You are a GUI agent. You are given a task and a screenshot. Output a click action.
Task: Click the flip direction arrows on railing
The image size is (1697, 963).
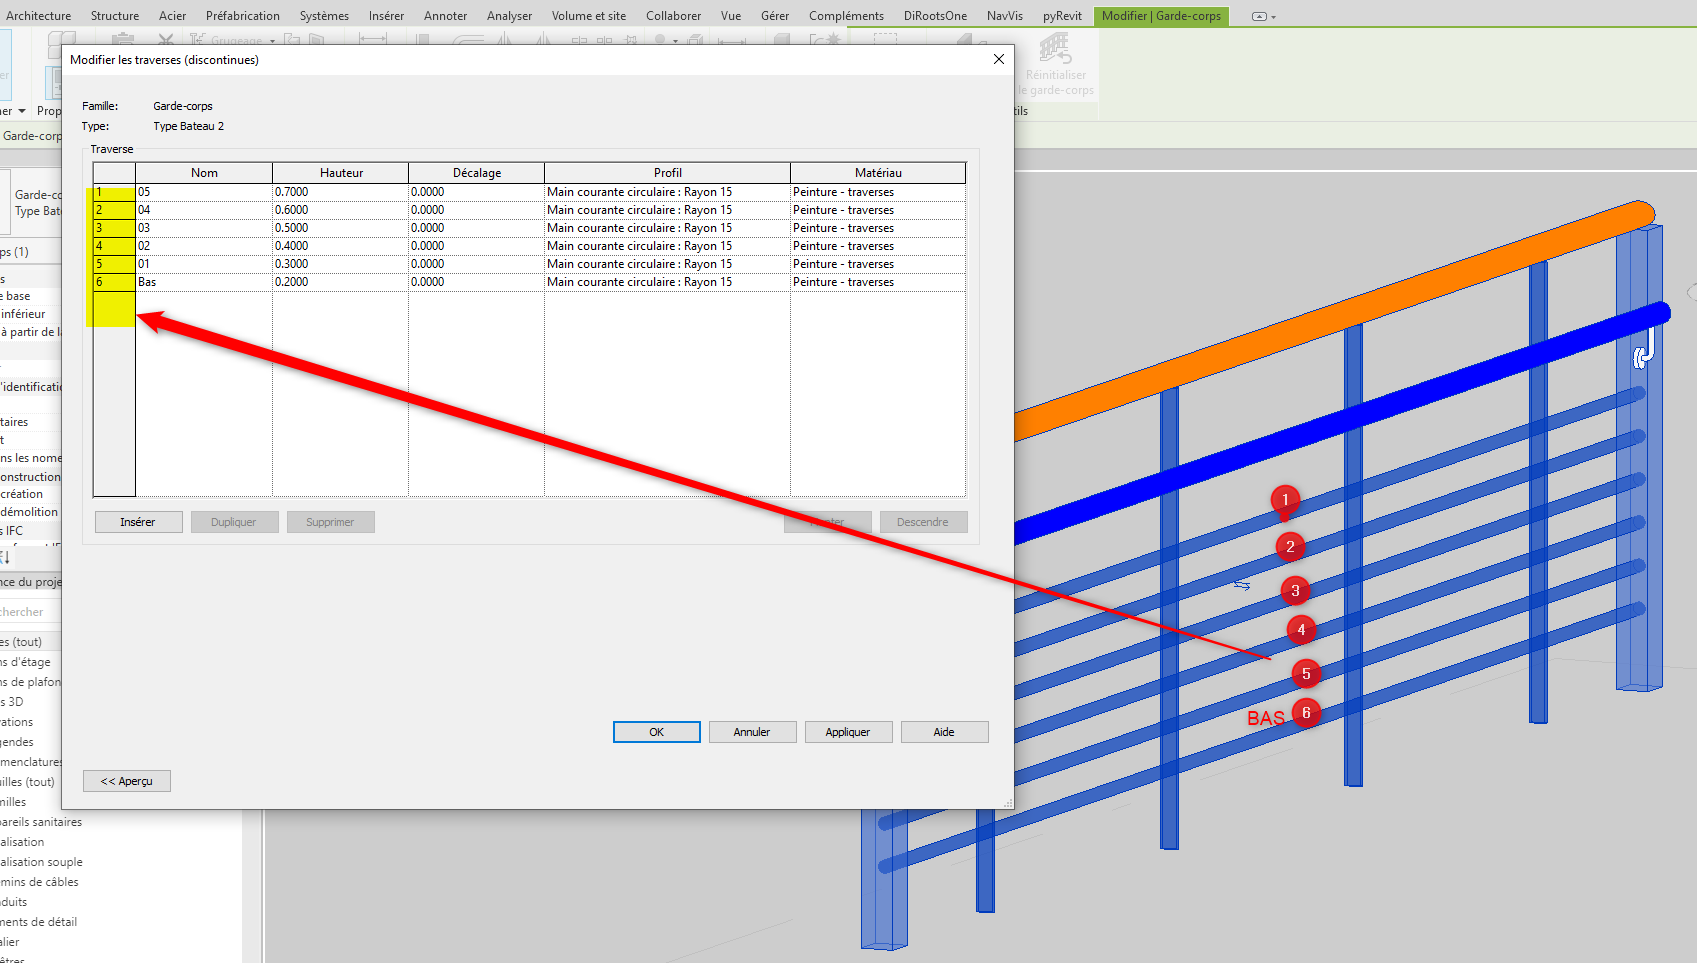coord(1241,585)
